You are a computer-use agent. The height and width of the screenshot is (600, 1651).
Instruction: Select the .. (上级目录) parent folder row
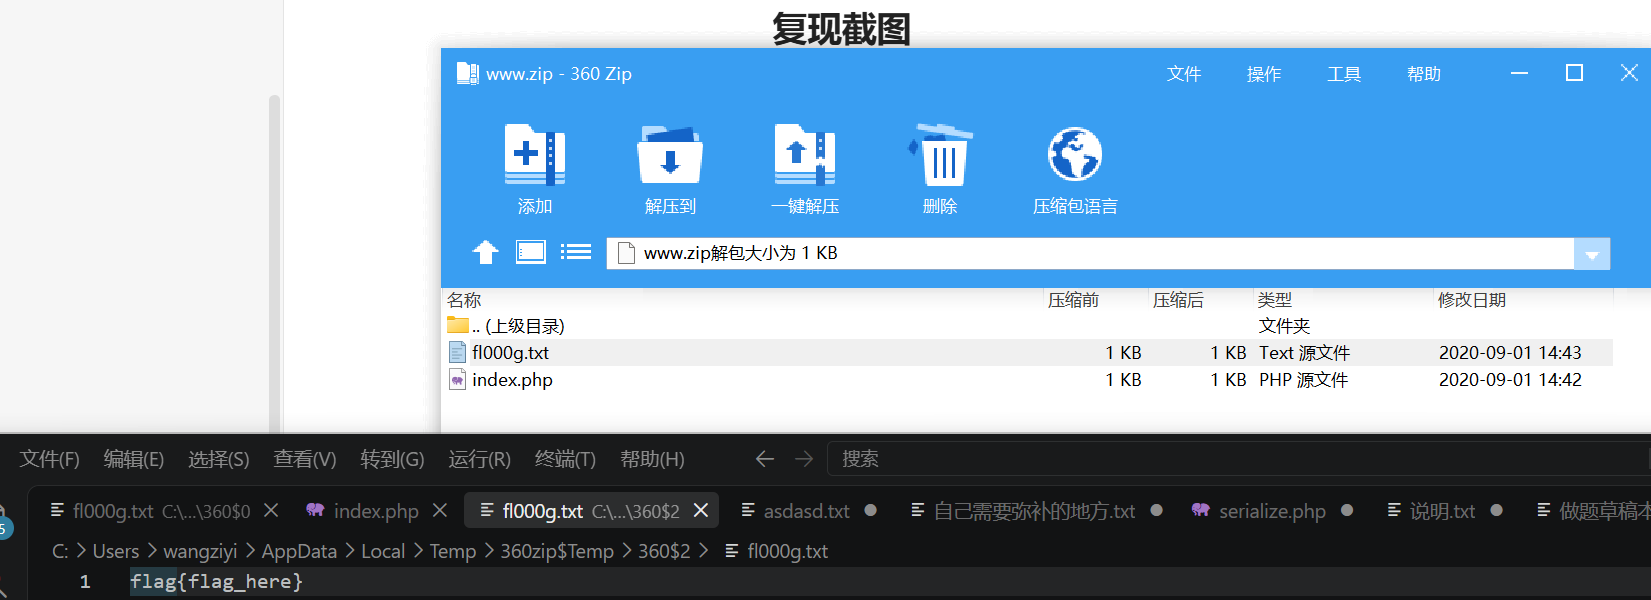[x=1027, y=326]
